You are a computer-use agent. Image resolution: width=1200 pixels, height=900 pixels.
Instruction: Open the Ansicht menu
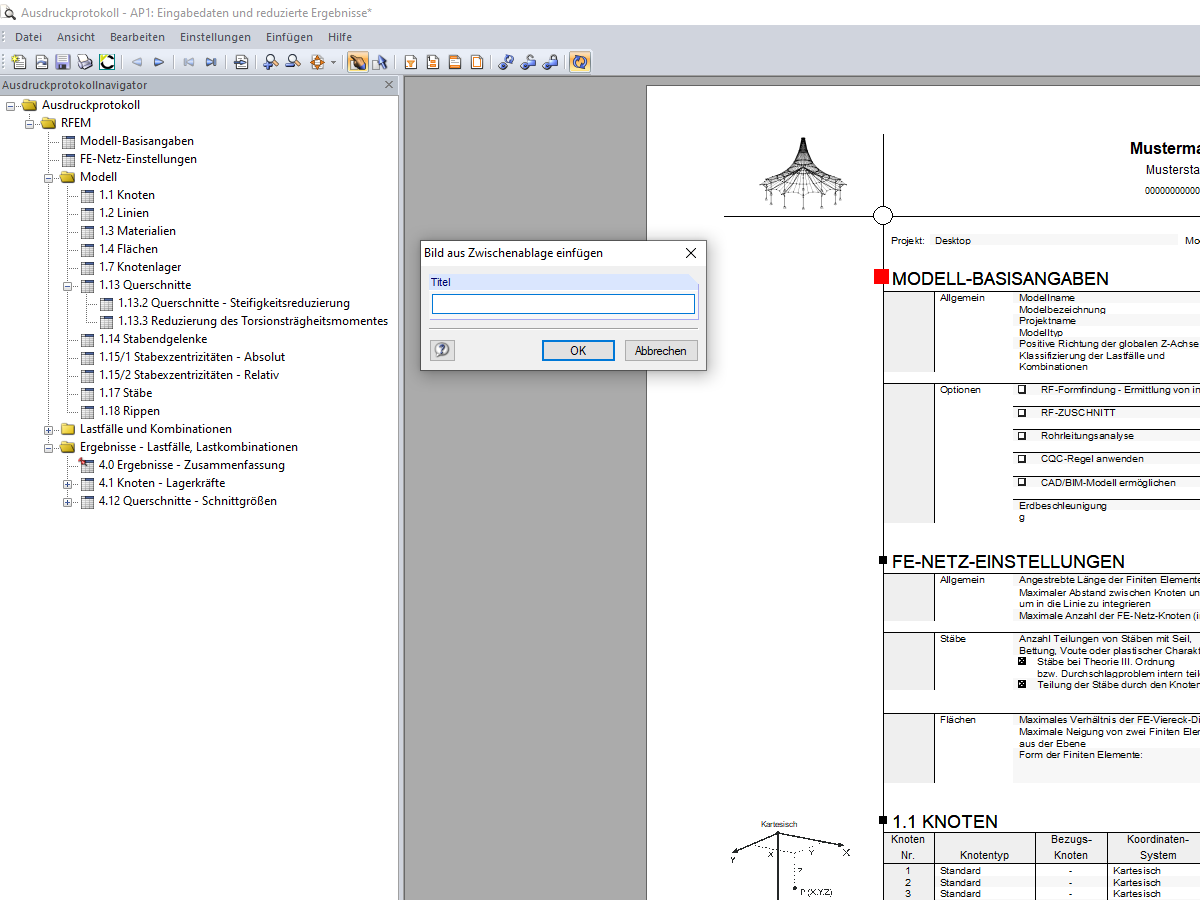pos(76,37)
